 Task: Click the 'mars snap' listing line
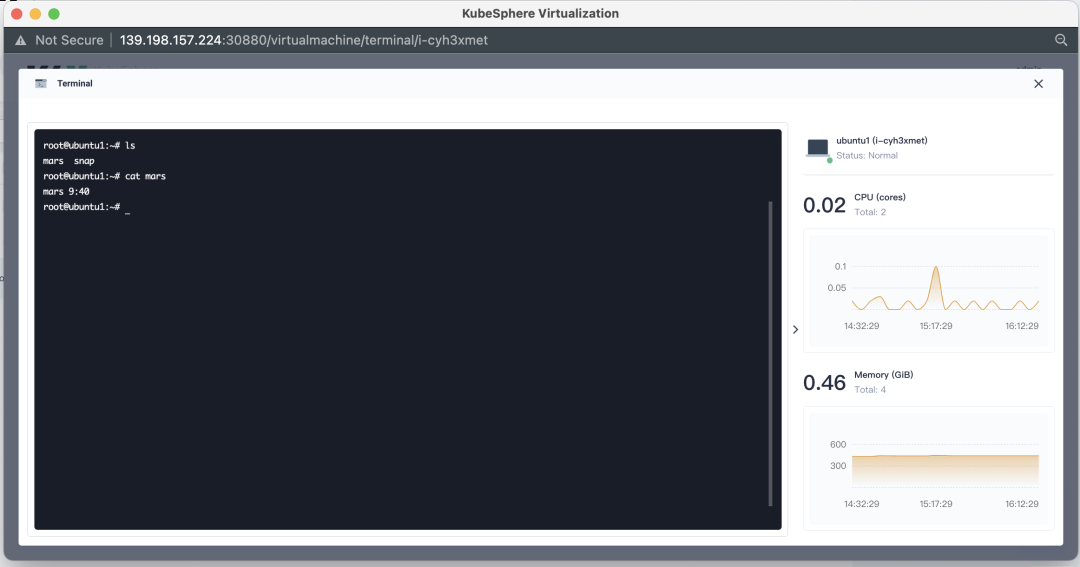click(68, 161)
